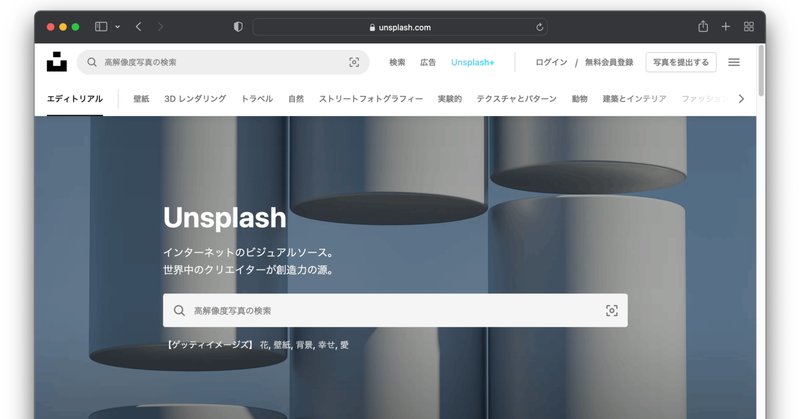Open visual search in hero search box

pyautogui.click(x=612, y=310)
